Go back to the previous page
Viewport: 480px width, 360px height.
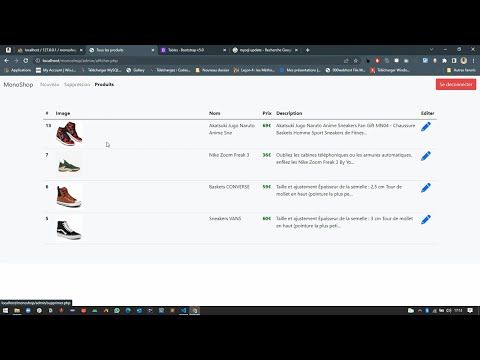pyautogui.click(x=7, y=61)
